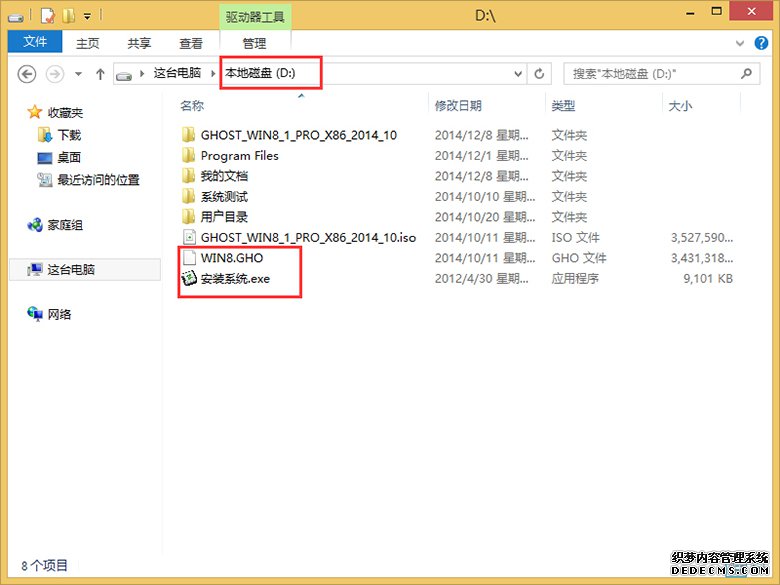Click the 我的文档 folder icon
The width and height of the screenshot is (780, 585).
pyautogui.click(x=189, y=176)
